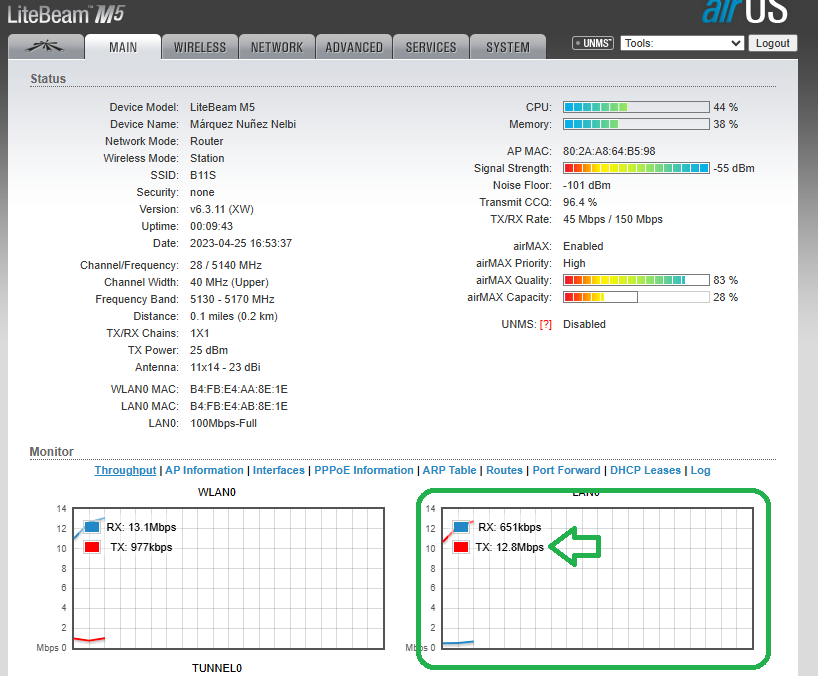
Task: Open the SYSTEM tab
Action: click(508, 47)
